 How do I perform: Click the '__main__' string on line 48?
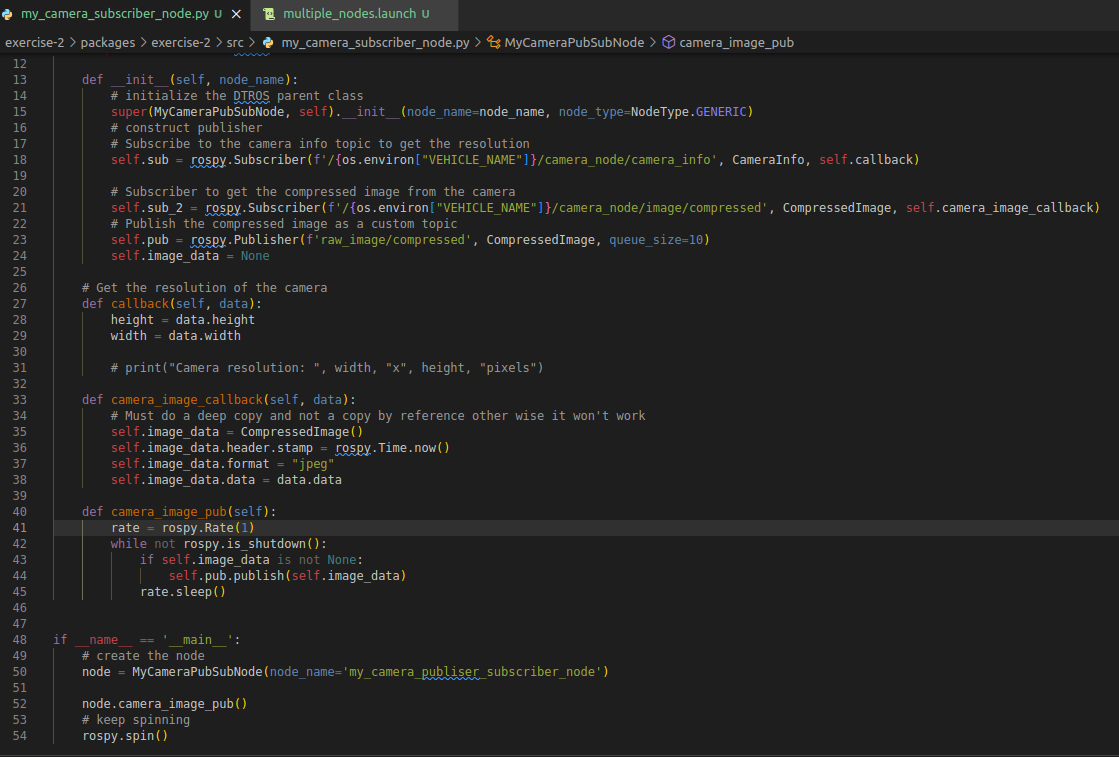(197, 640)
